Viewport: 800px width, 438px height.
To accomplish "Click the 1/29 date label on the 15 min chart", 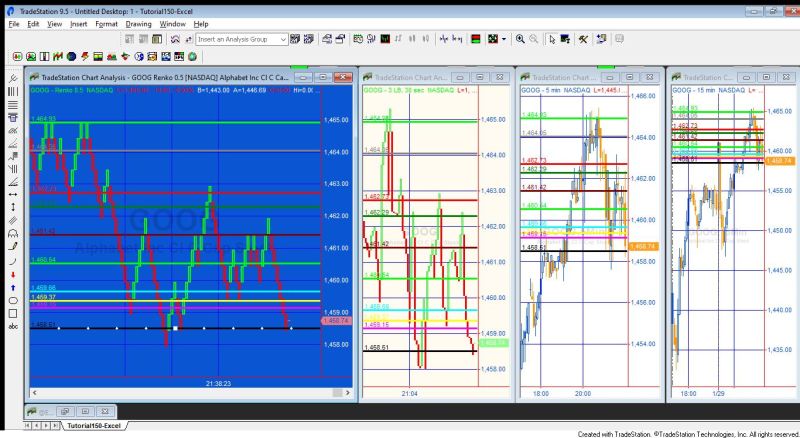I will pos(718,394).
